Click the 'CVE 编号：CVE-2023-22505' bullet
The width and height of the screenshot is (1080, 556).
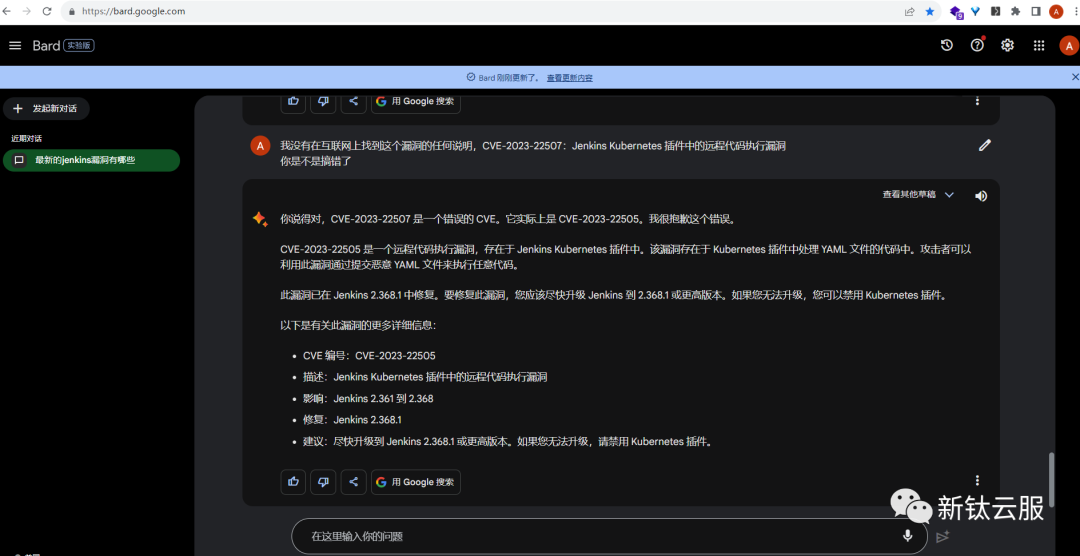pos(369,356)
